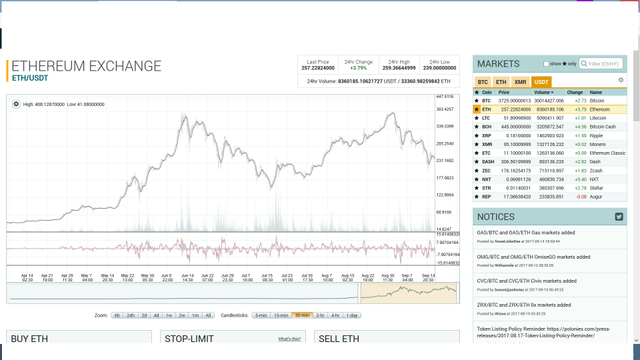Viewport: 640px width, 360px height.
Task: Choose 2-hr candlesticks
Action: pos(320,316)
